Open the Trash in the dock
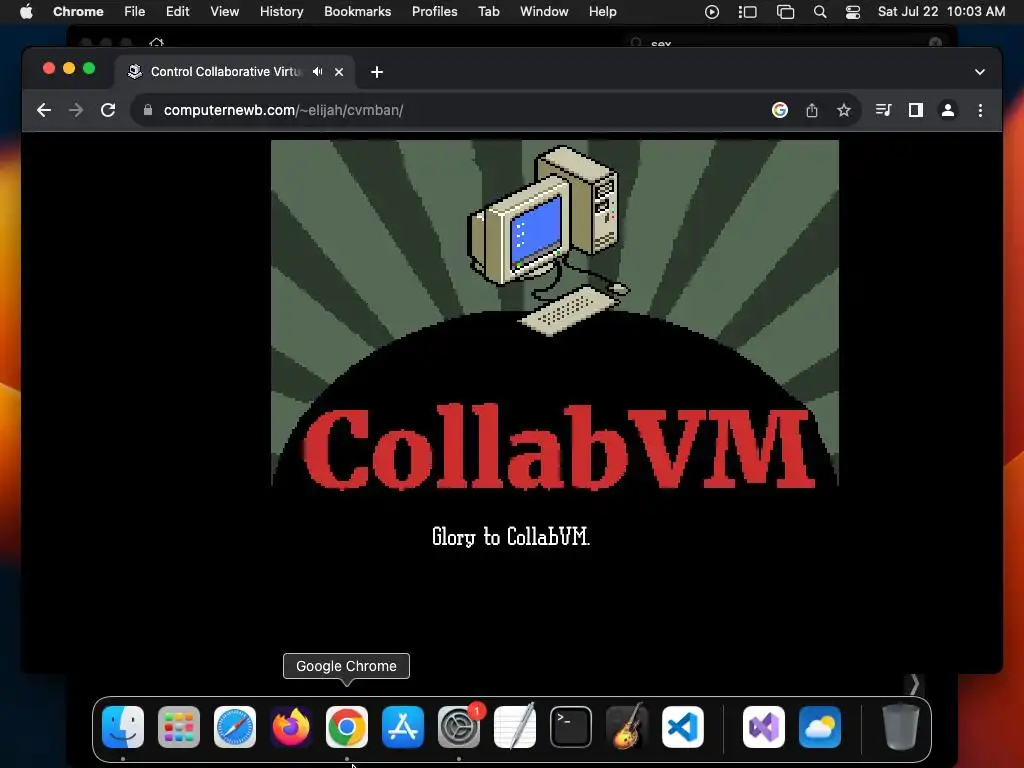 (901, 727)
